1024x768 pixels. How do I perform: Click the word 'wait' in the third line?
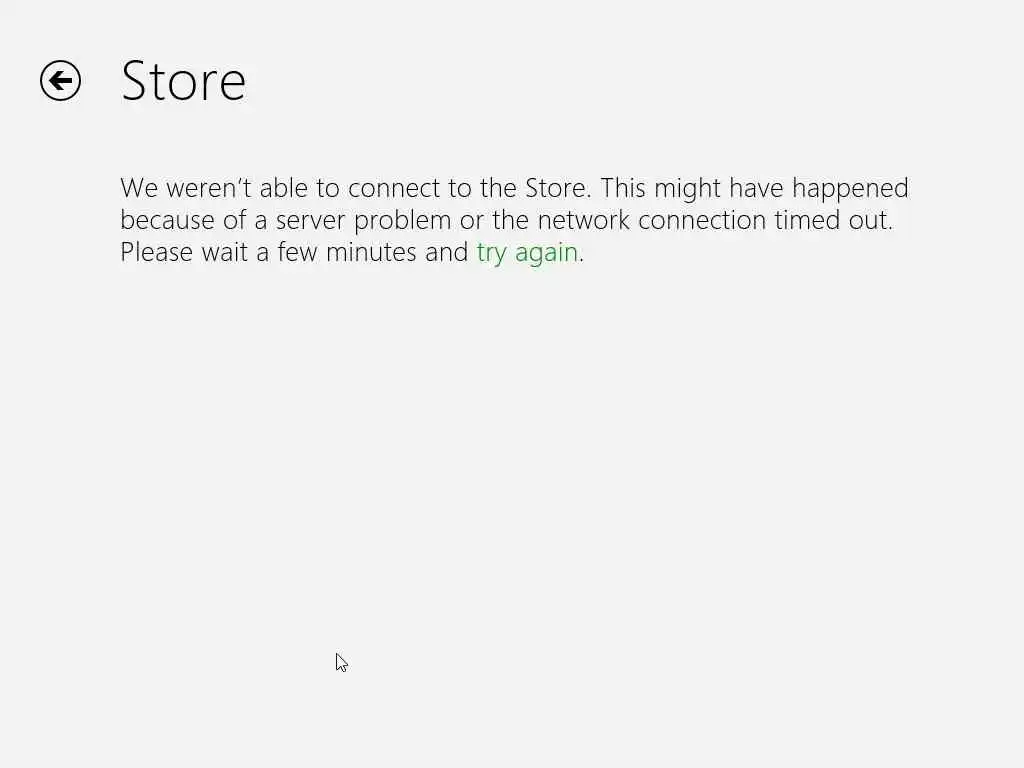click(225, 252)
